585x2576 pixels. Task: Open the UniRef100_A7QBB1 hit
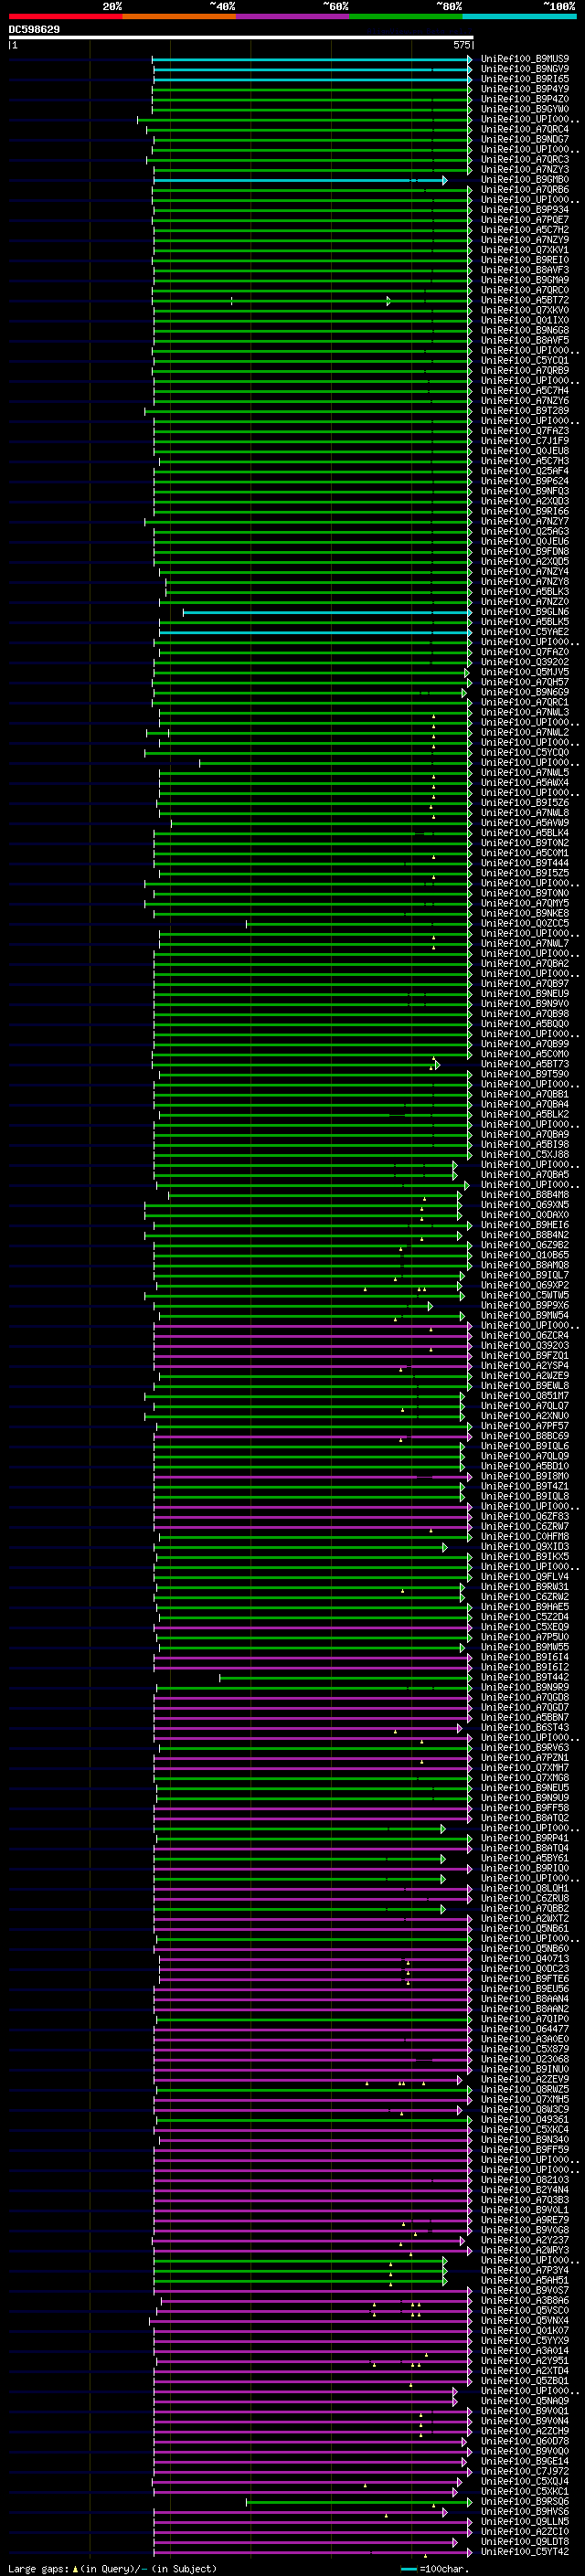[525, 1095]
